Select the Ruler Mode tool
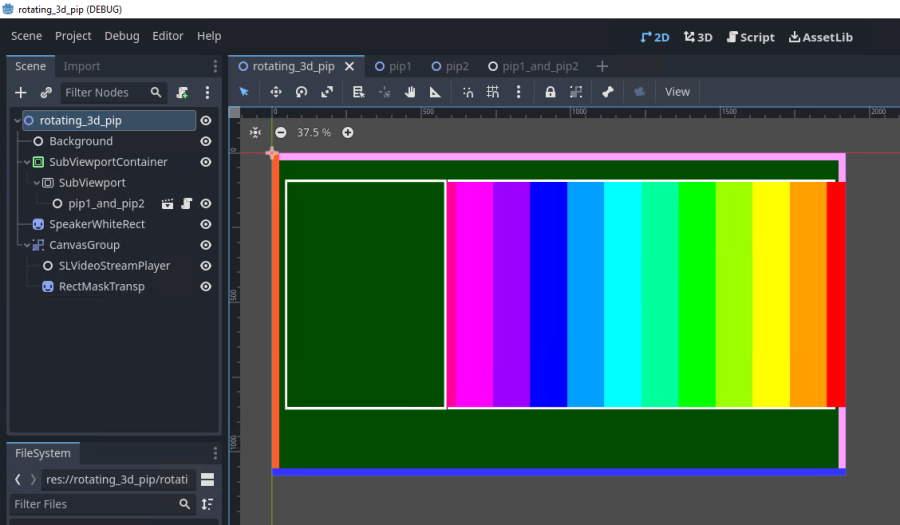Viewport: 900px width, 525px height. 435,92
